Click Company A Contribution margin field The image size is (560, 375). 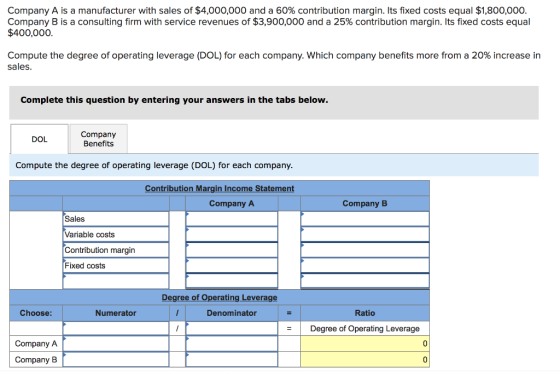[231, 250]
